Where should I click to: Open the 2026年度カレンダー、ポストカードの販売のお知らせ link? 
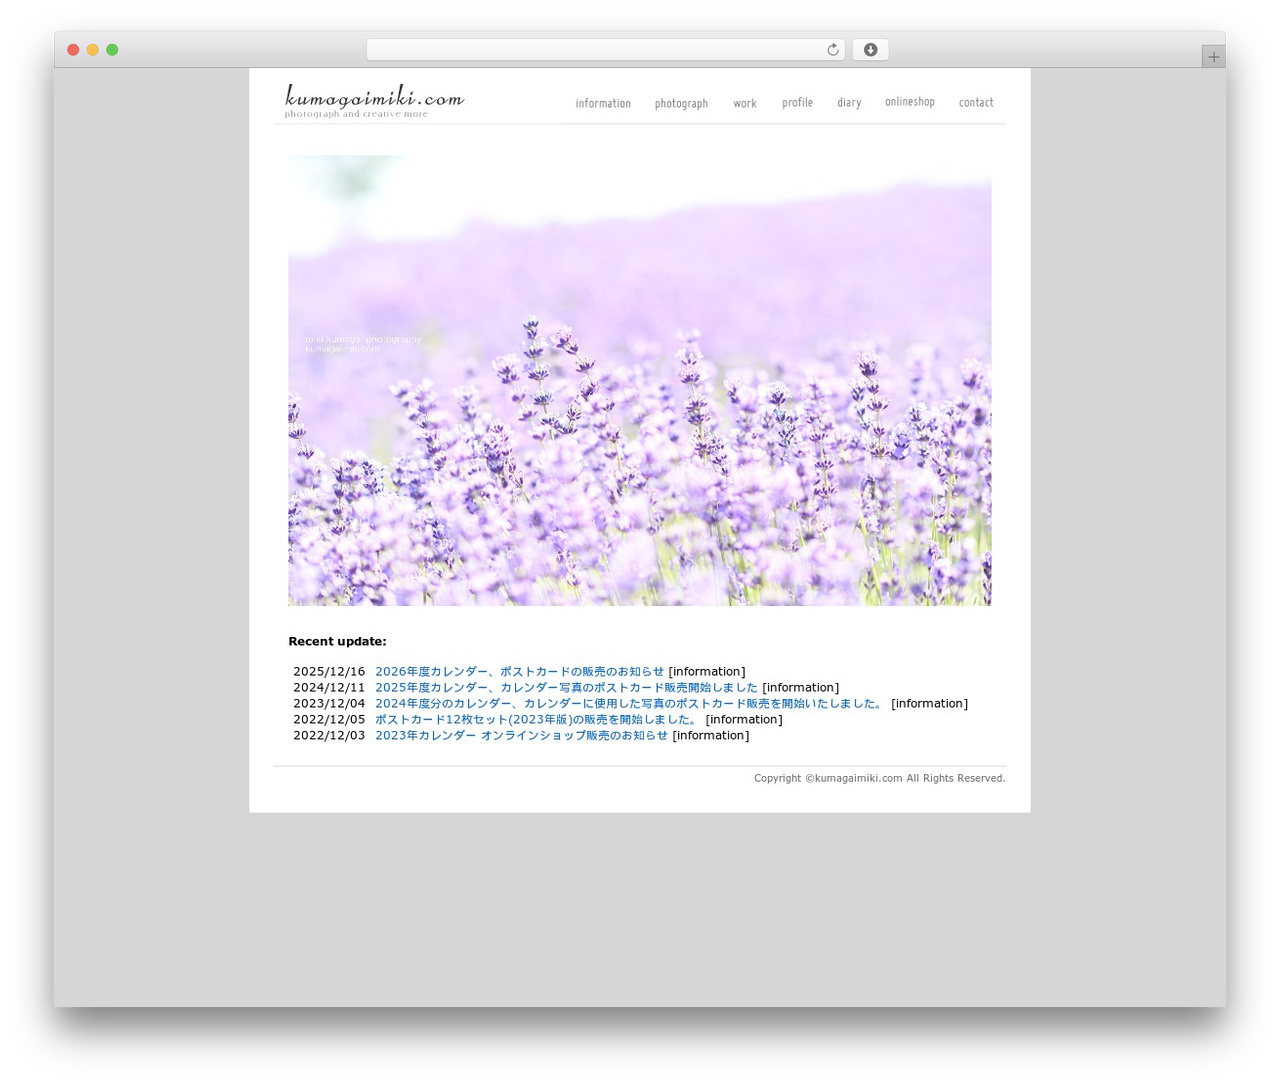519,672
